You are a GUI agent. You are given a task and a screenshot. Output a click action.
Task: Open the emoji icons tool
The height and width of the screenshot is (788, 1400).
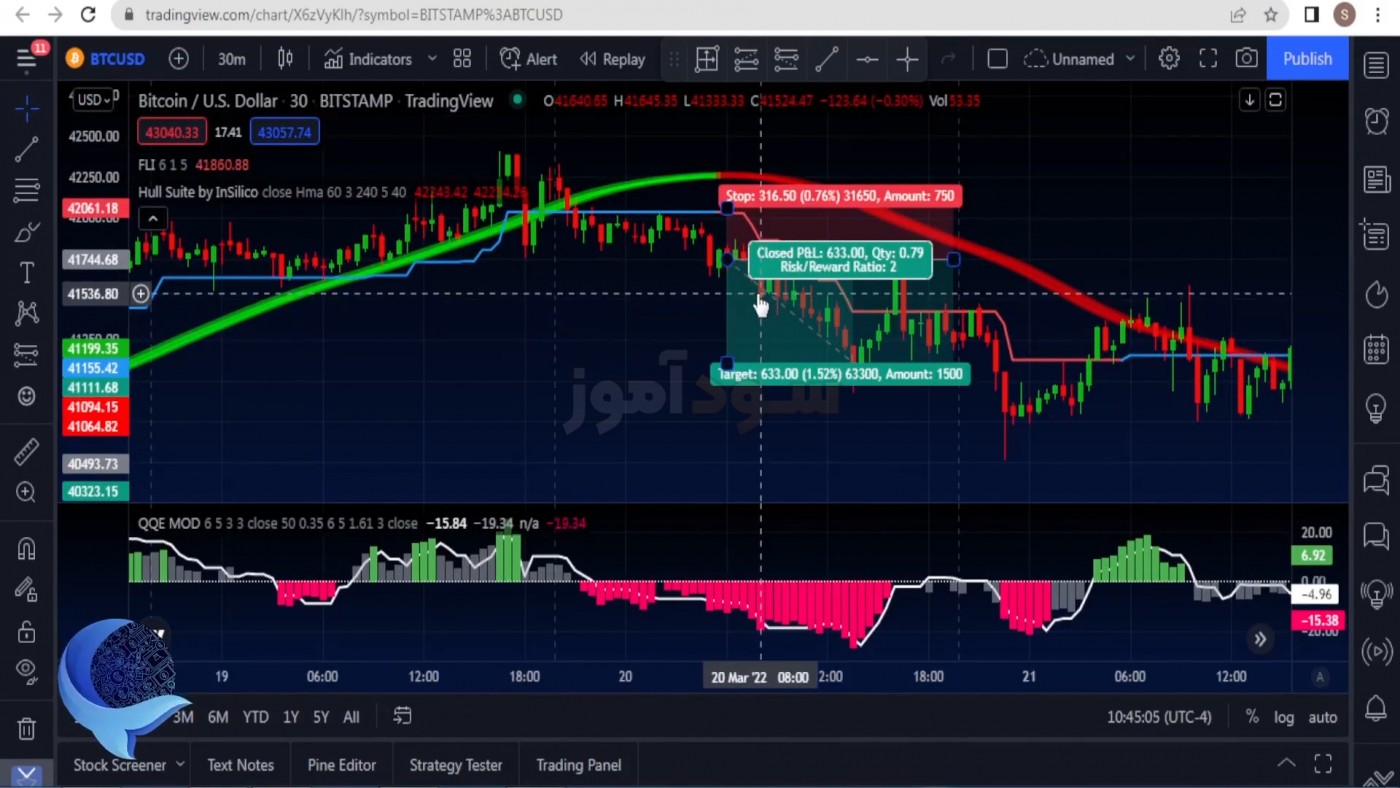point(27,396)
